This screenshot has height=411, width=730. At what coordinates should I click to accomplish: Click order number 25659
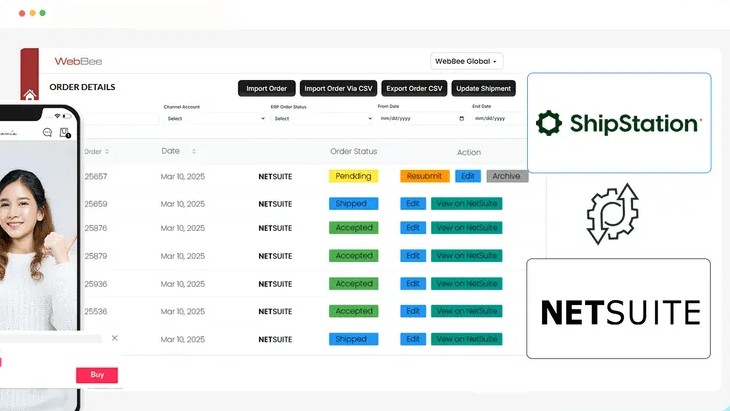tap(96, 204)
